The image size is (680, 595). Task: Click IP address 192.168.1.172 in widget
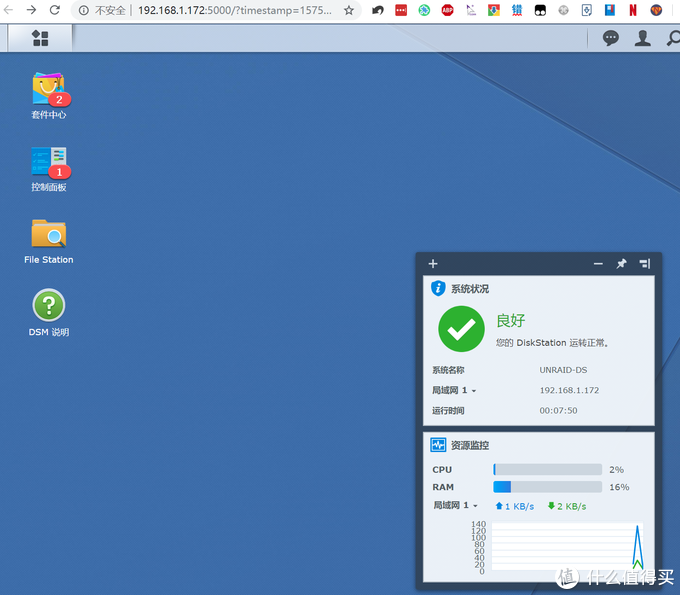[x=569, y=390]
